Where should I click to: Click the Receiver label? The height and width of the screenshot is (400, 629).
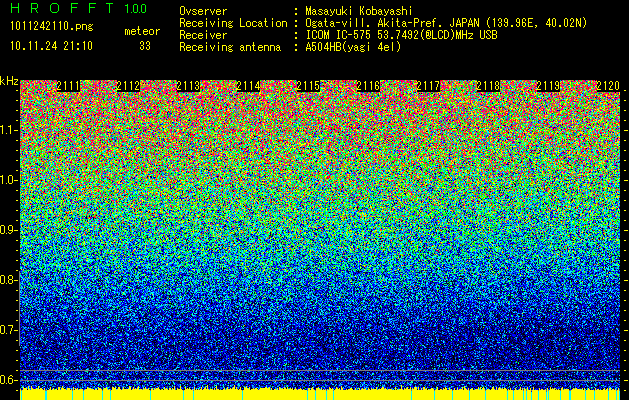203,35
